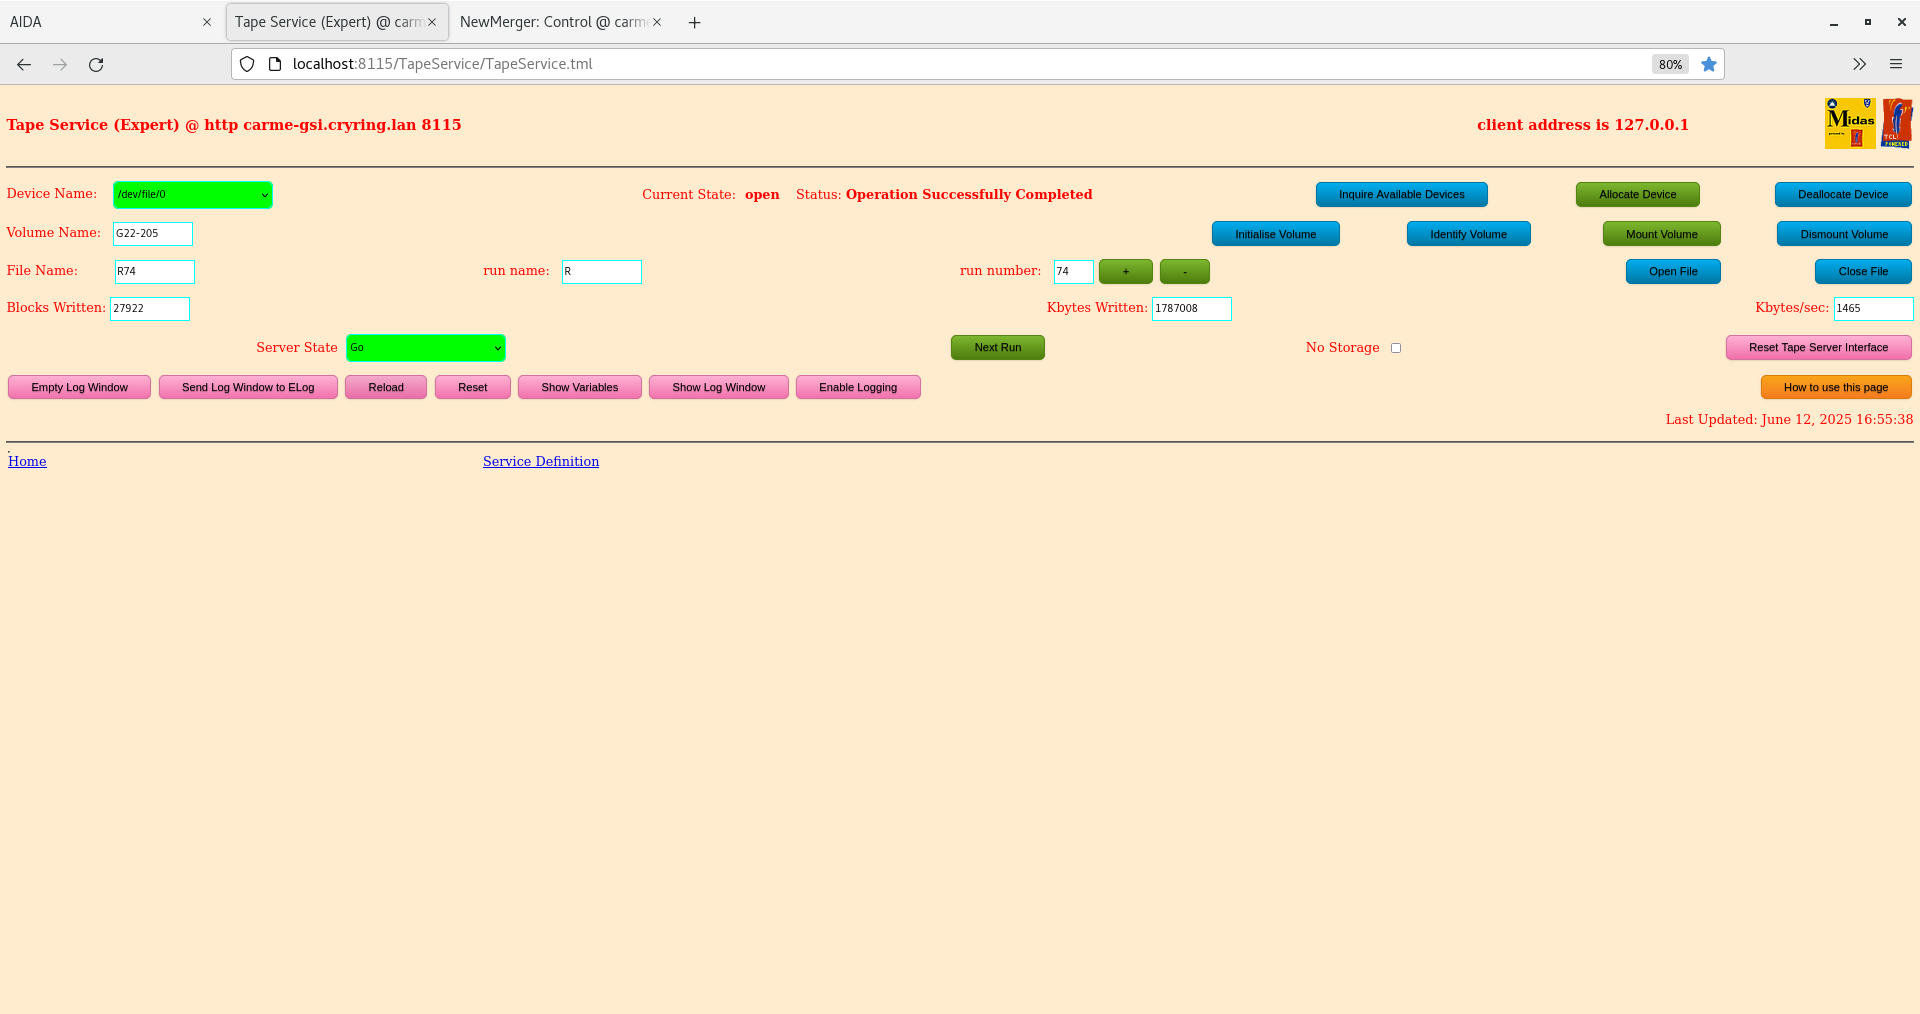Click the TCL wizard icon
The image size is (1920, 1014).
[1897, 122]
